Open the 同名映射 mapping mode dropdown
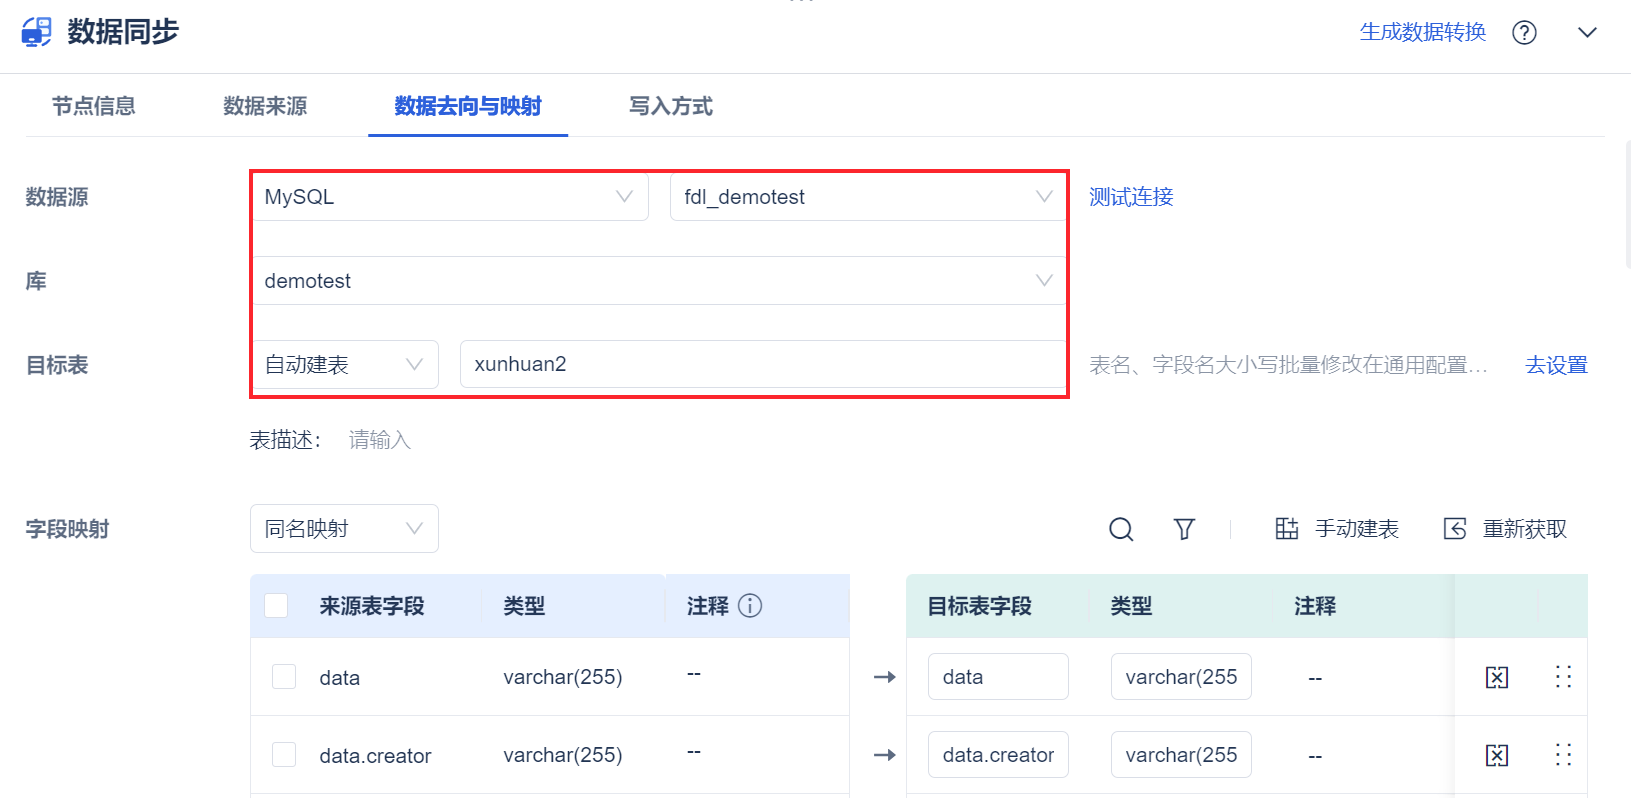 pyautogui.click(x=344, y=529)
